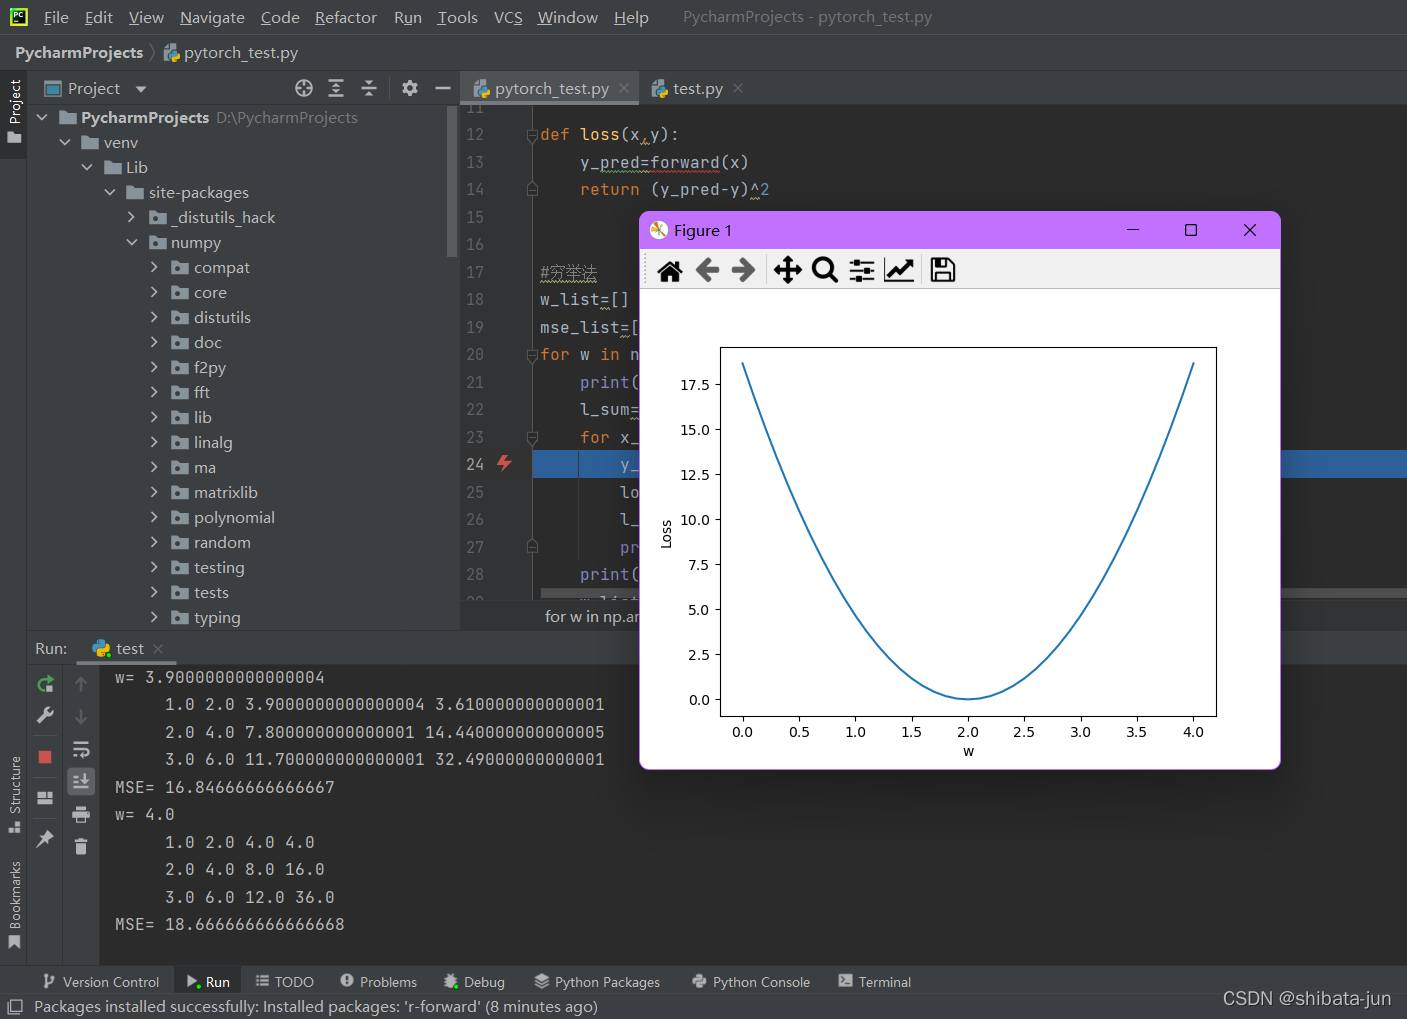Toggle the breakpoint on line 24
1407x1019 pixels.
pyautogui.click(x=505, y=463)
